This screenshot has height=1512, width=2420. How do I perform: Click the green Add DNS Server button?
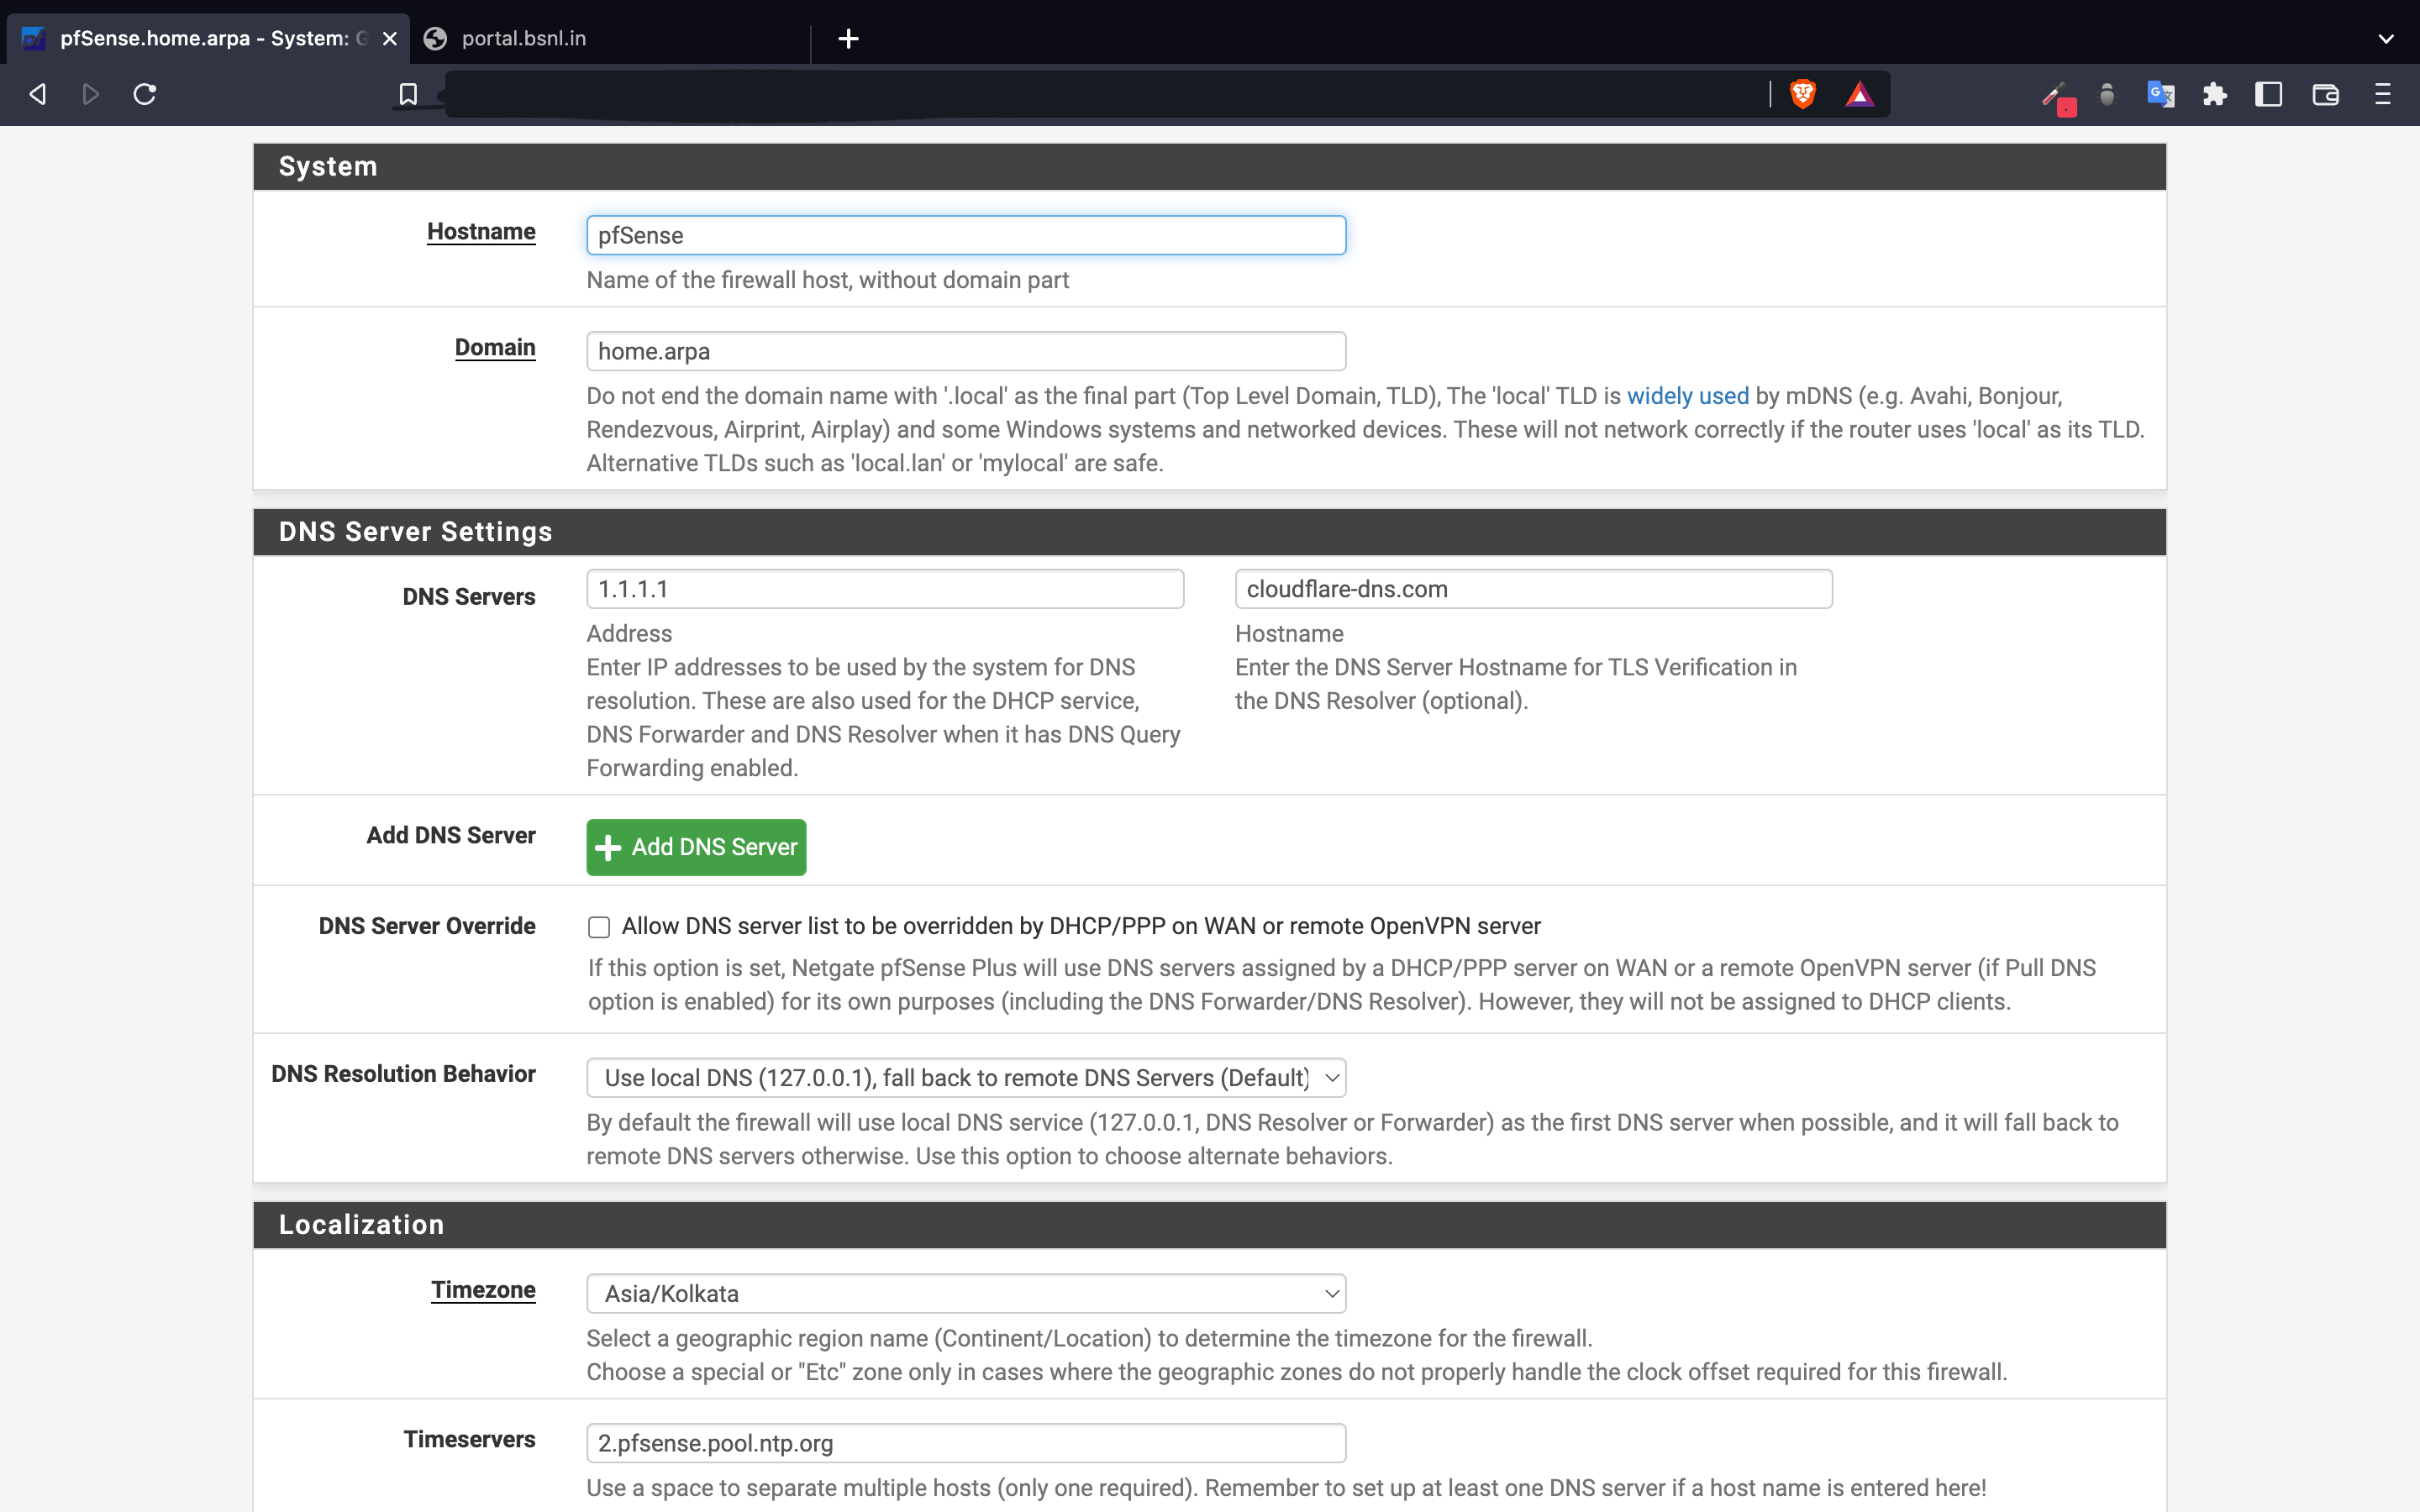pos(696,847)
